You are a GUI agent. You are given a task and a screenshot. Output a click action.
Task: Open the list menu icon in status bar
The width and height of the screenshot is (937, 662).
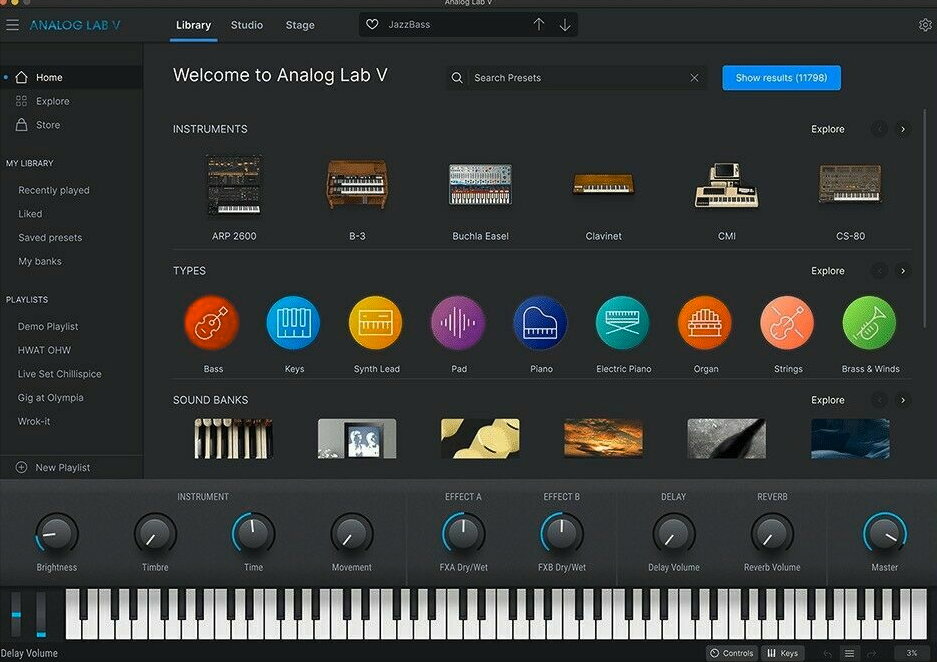point(849,653)
